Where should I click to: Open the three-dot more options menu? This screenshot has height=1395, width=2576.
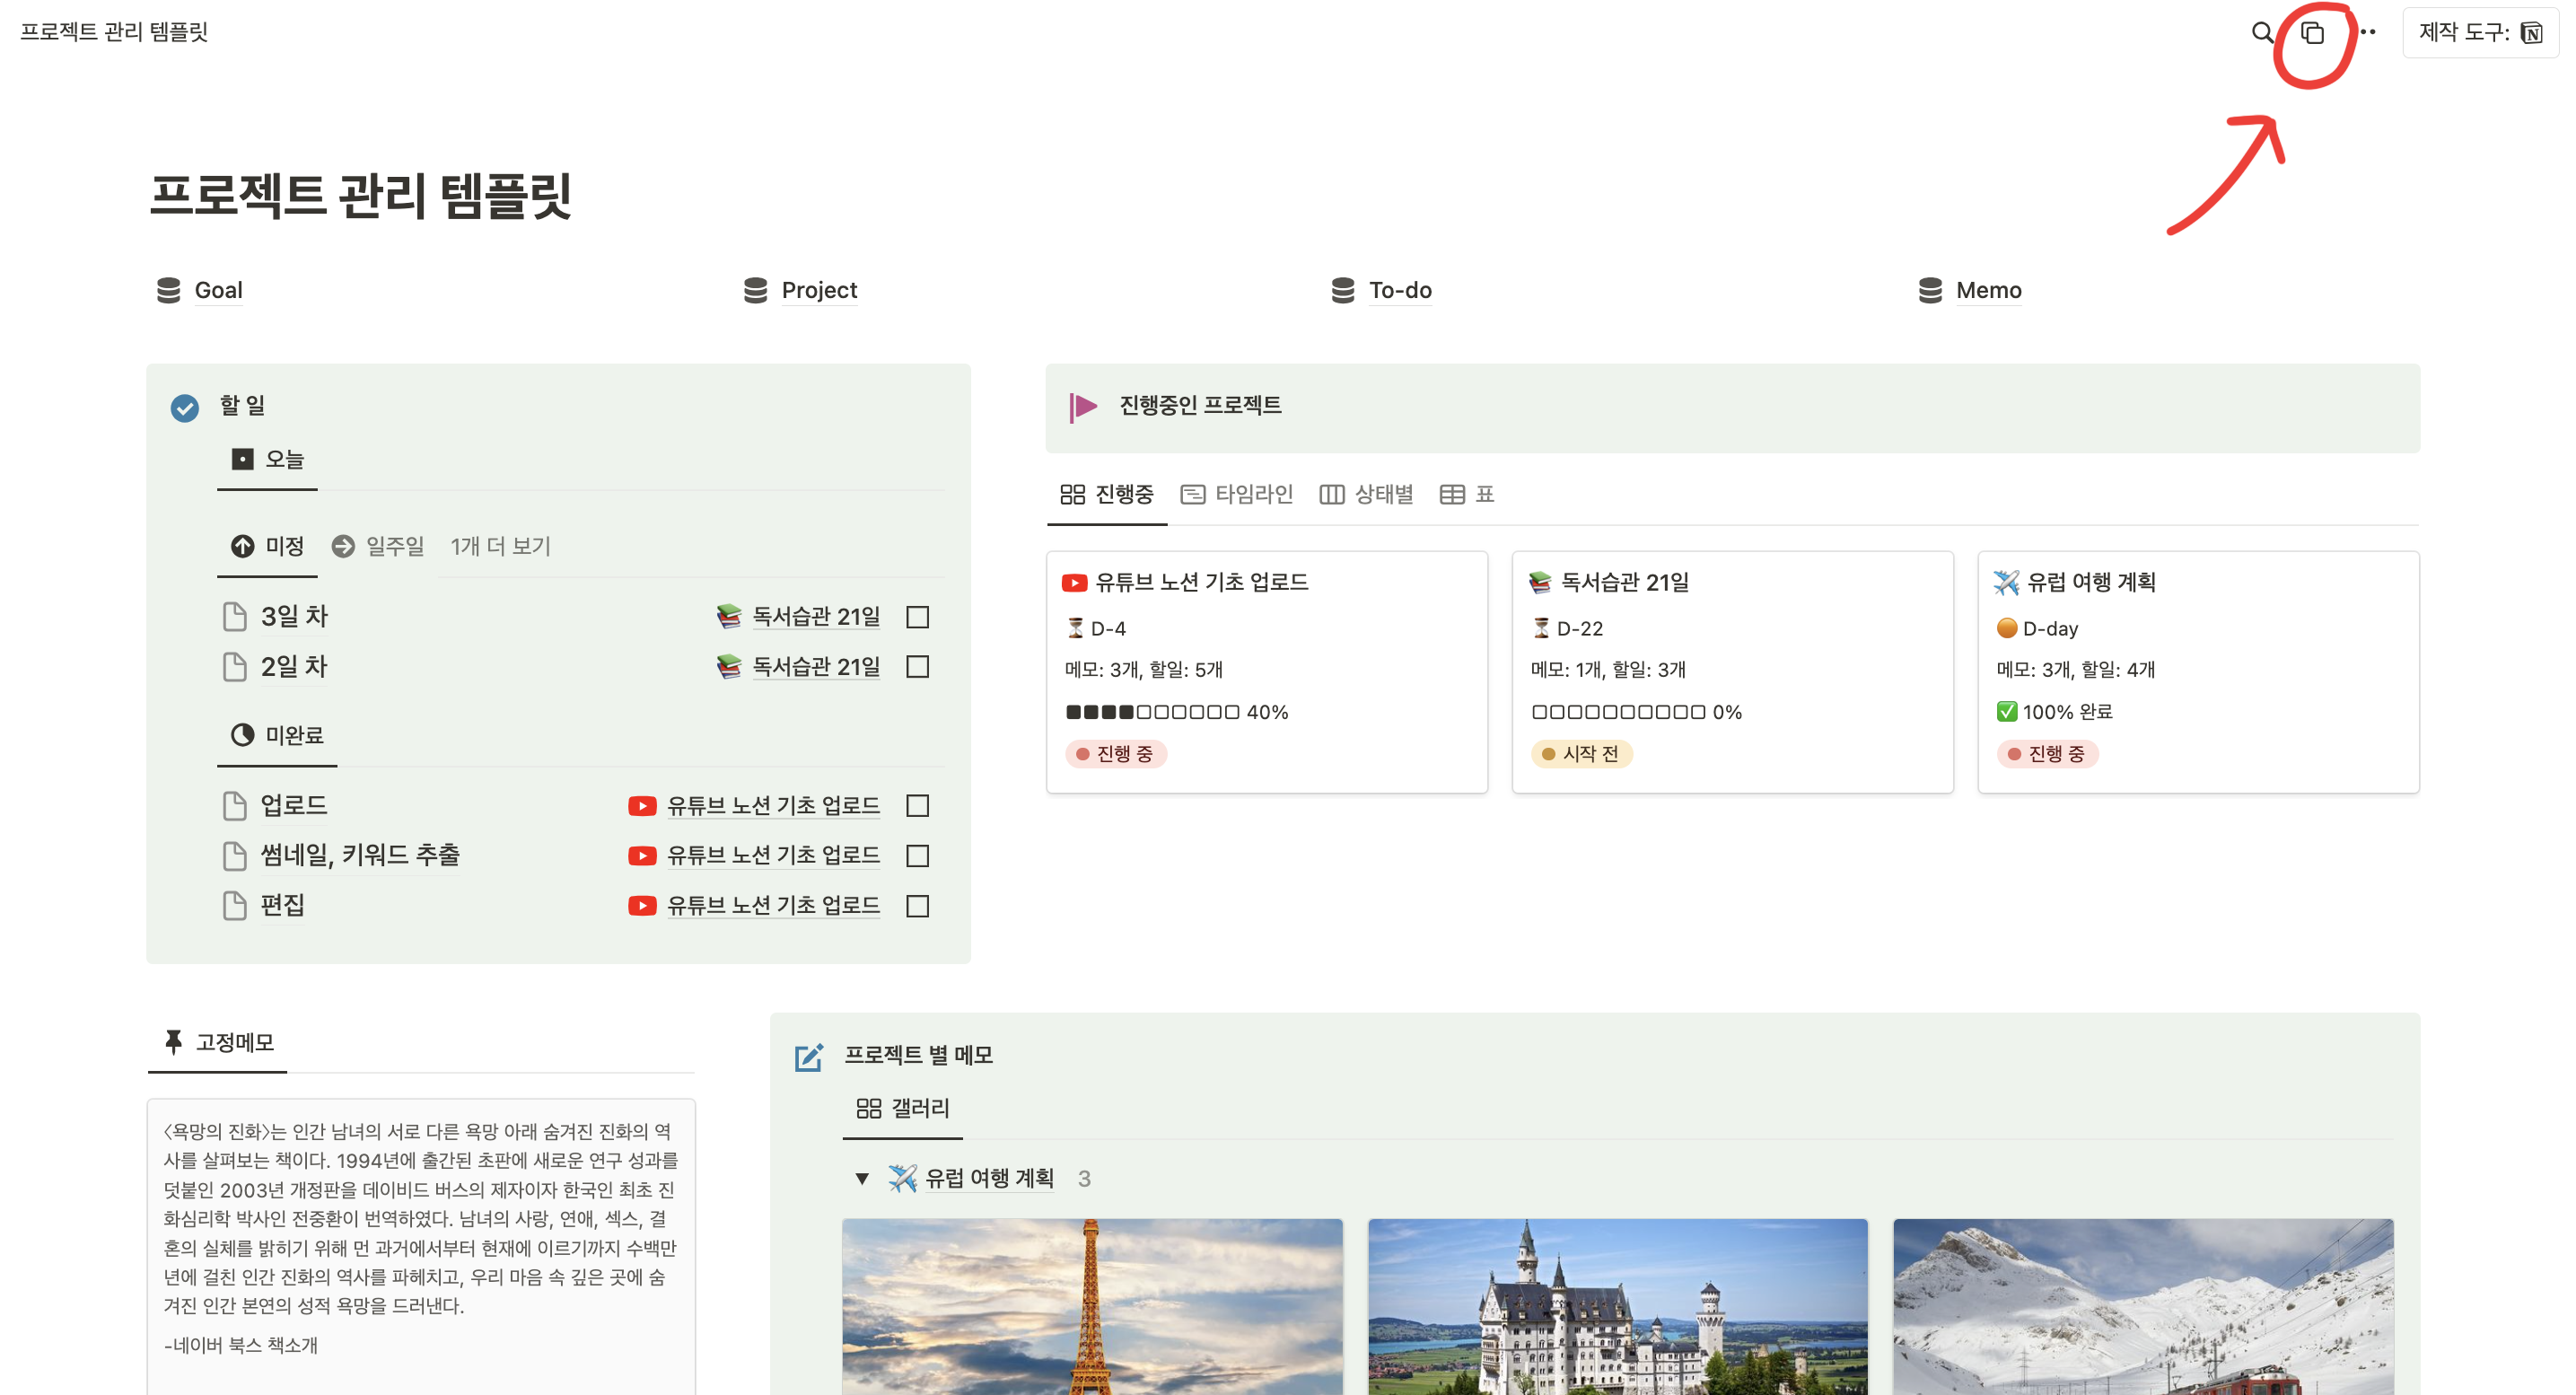(2367, 33)
